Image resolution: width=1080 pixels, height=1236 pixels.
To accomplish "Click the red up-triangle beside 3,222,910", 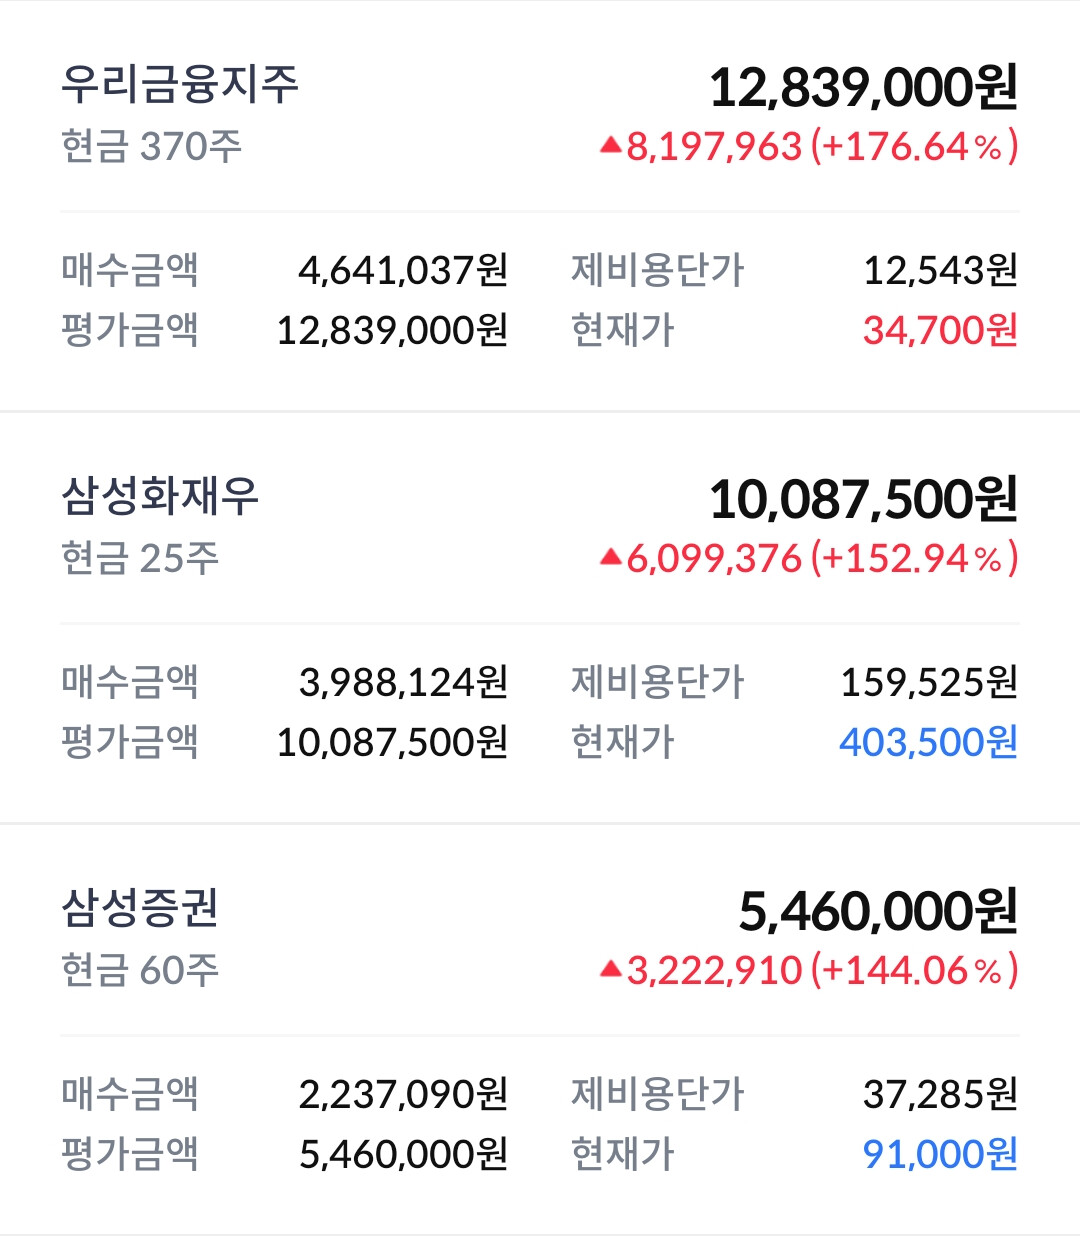I will pyautogui.click(x=610, y=970).
